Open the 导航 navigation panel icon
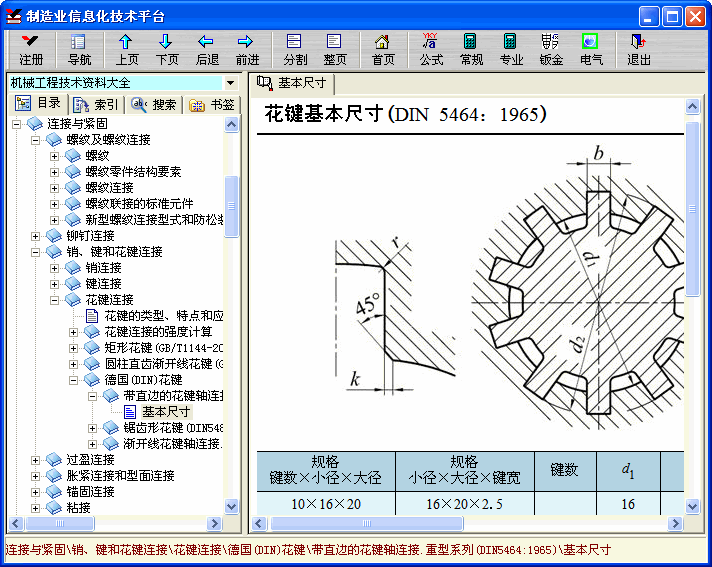 click(79, 49)
